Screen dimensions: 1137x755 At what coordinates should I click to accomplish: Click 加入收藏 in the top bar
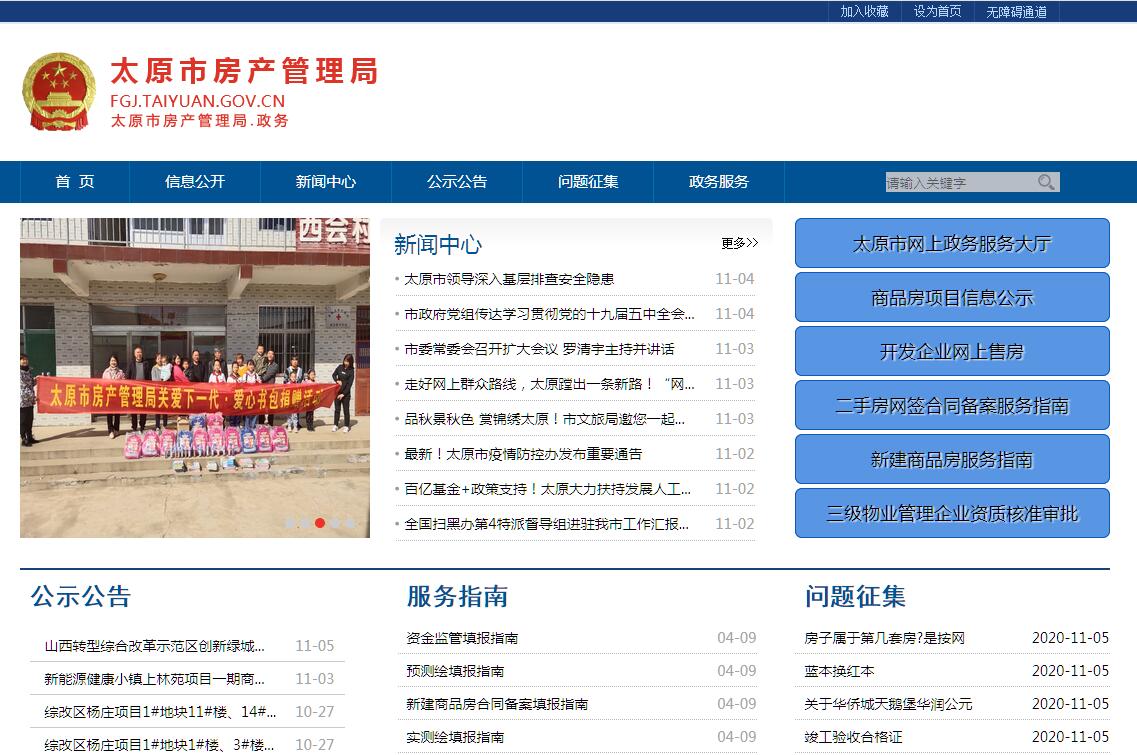click(864, 11)
